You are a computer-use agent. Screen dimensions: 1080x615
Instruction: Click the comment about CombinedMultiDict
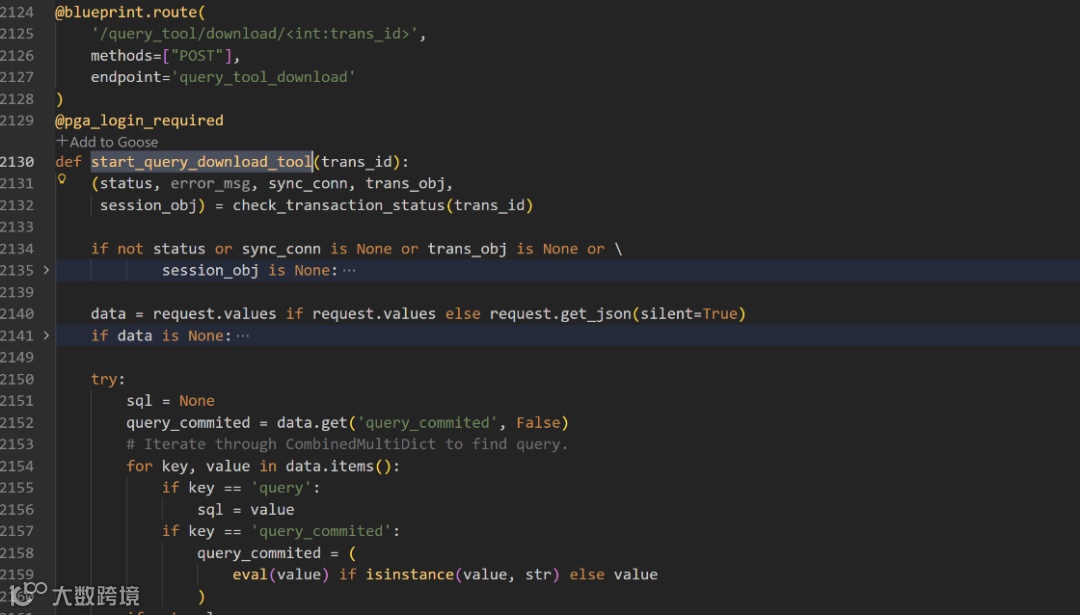(x=347, y=444)
